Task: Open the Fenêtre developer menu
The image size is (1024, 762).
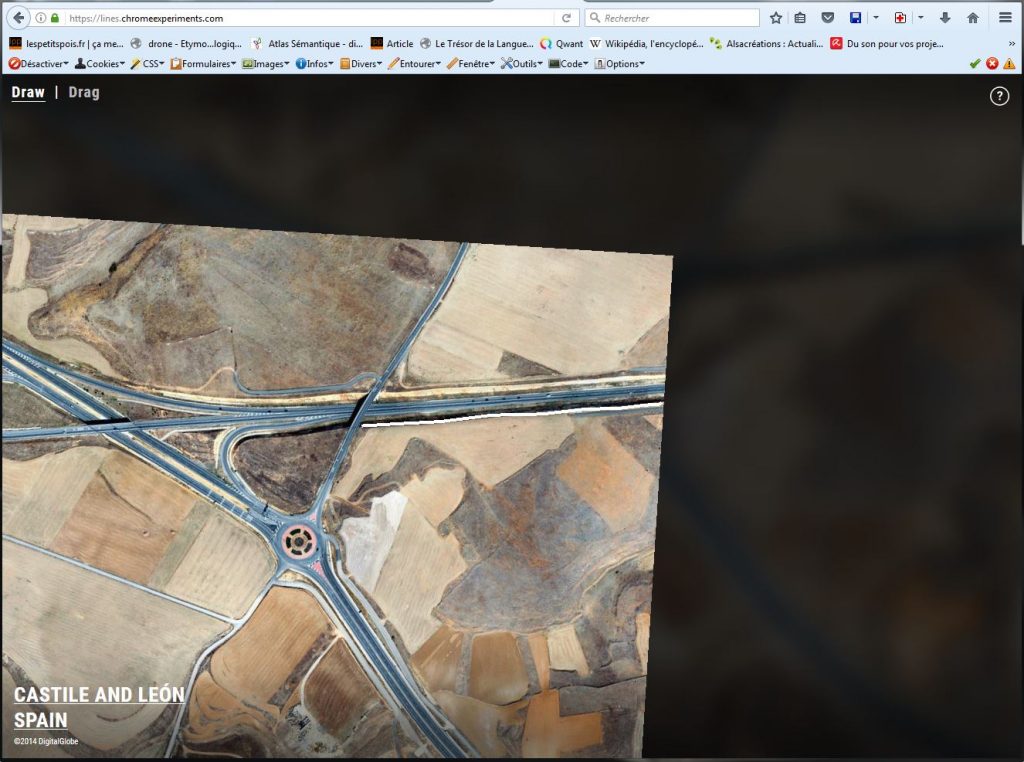Action: pos(471,63)
